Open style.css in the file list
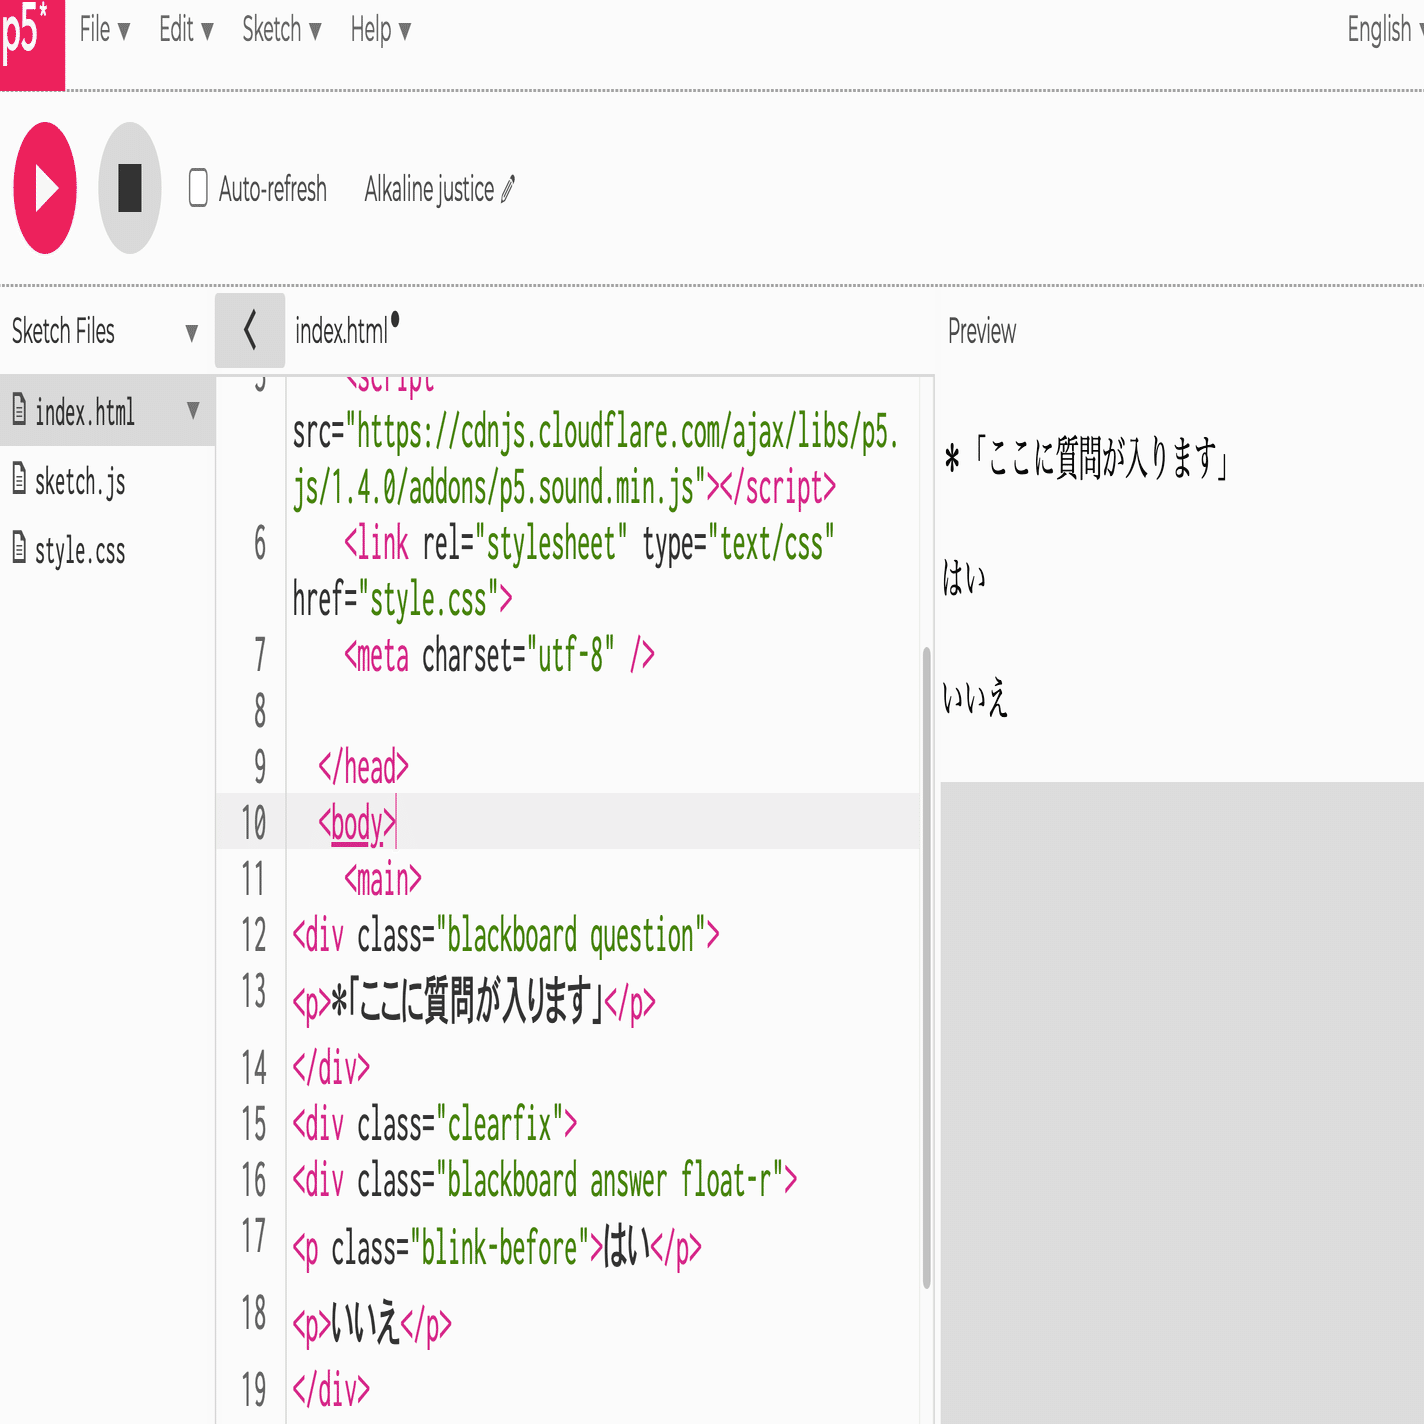Screen dimensions: 1424x1424 point(80,551)
